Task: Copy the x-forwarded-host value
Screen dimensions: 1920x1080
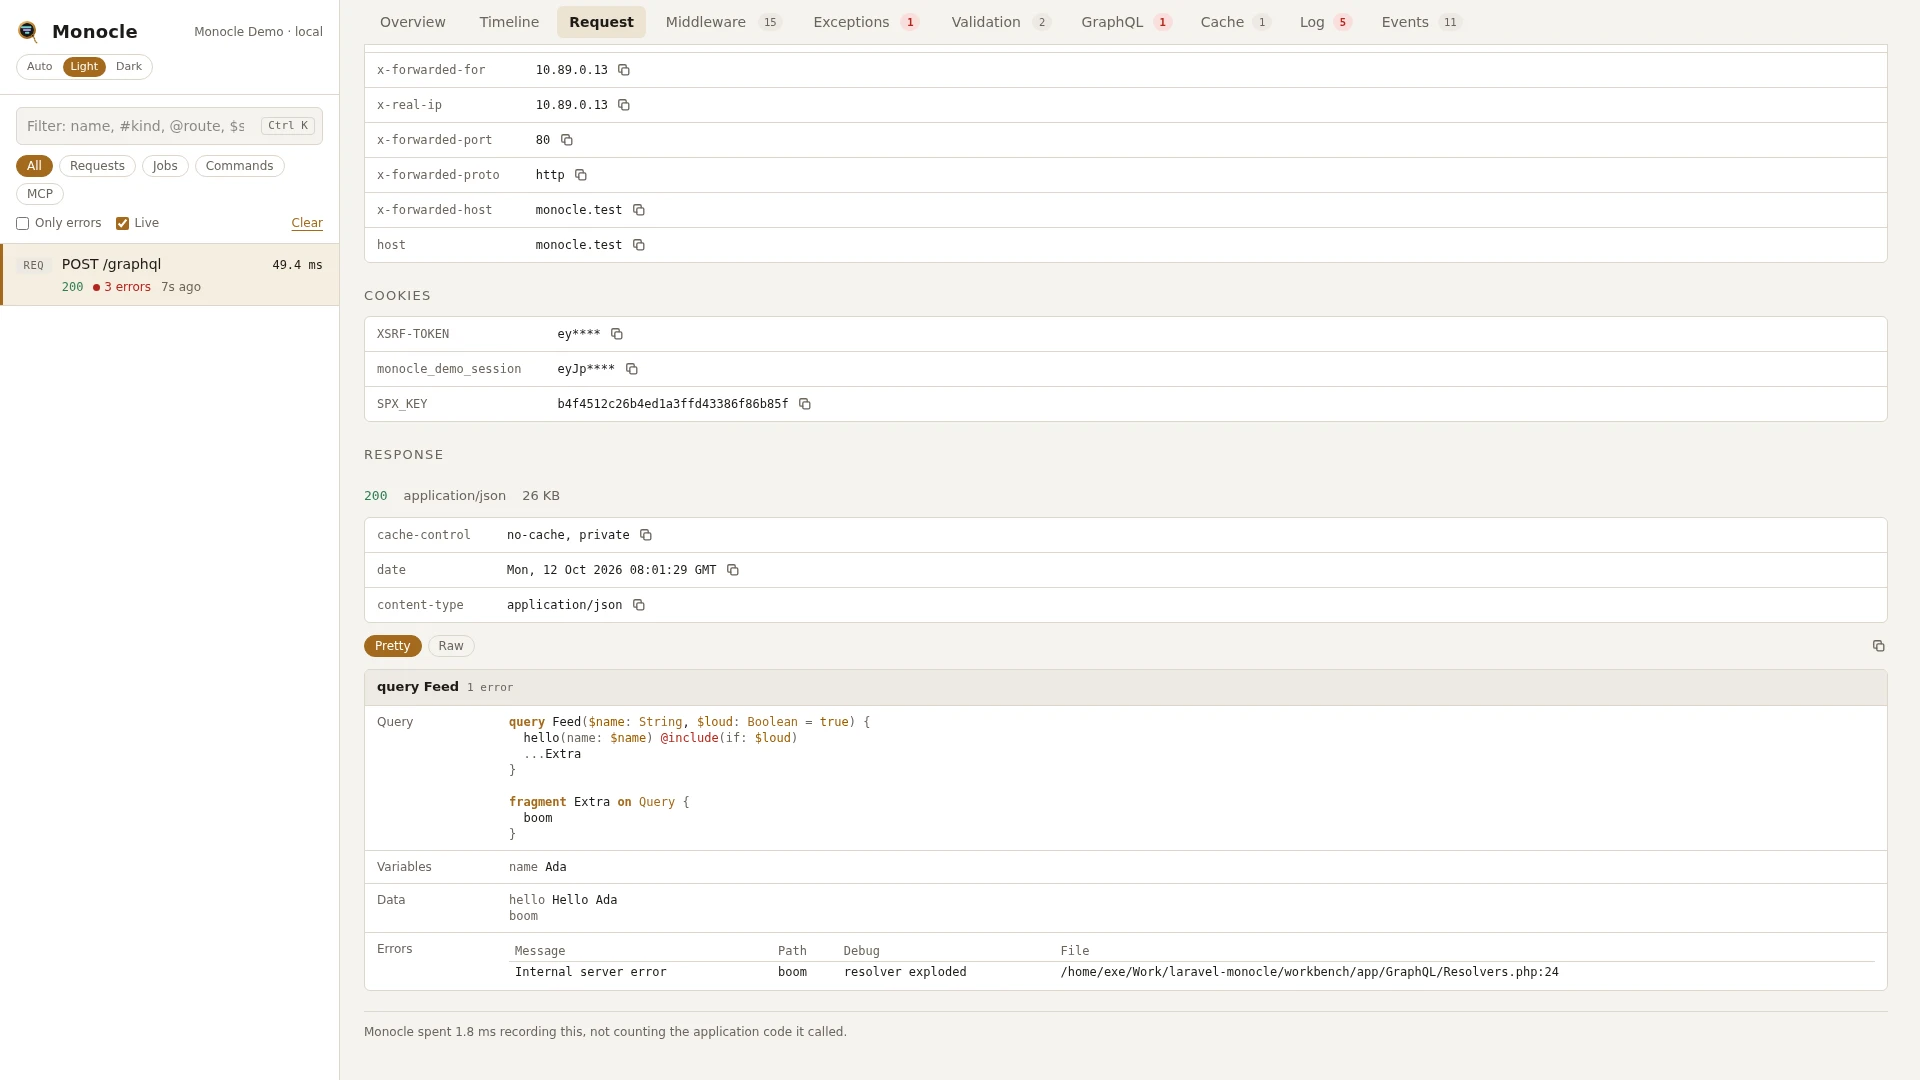Action: coord(639,210)
